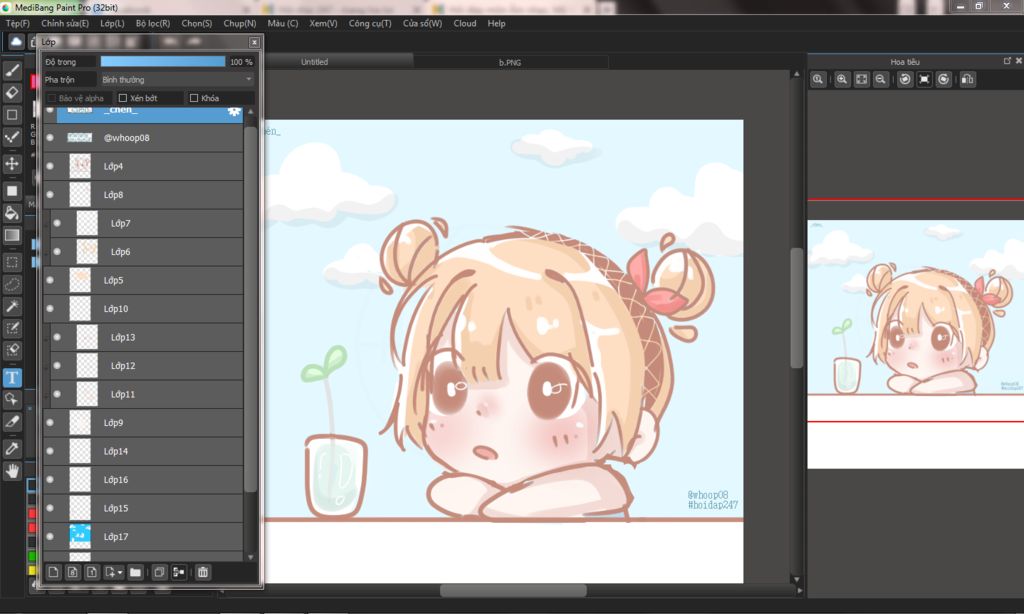Select the Gradient tool
The height and width of the screenshot is (614, 1024).
[12, 235]
